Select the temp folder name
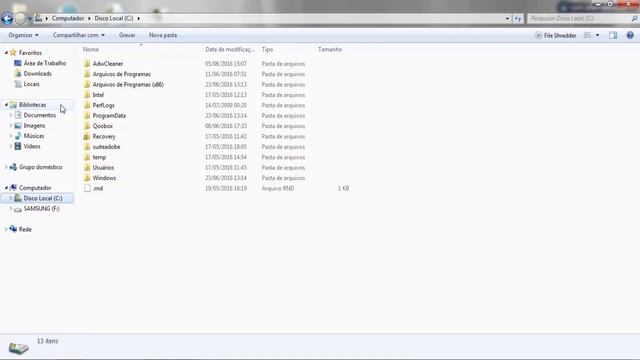640x360 pixels. tap(99, 157)
